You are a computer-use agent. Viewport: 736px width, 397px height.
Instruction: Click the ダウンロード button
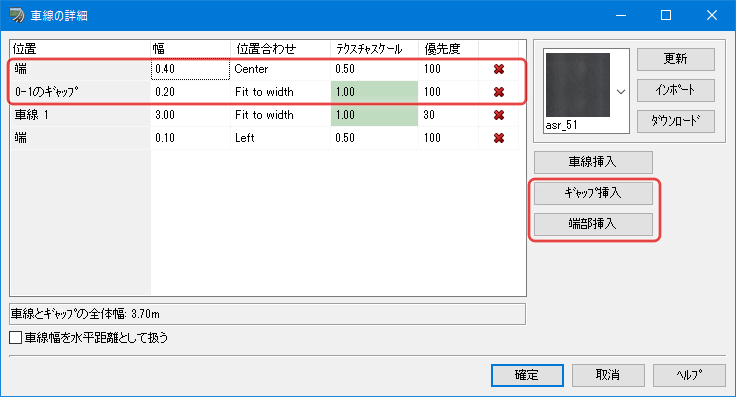coord(675,121)
